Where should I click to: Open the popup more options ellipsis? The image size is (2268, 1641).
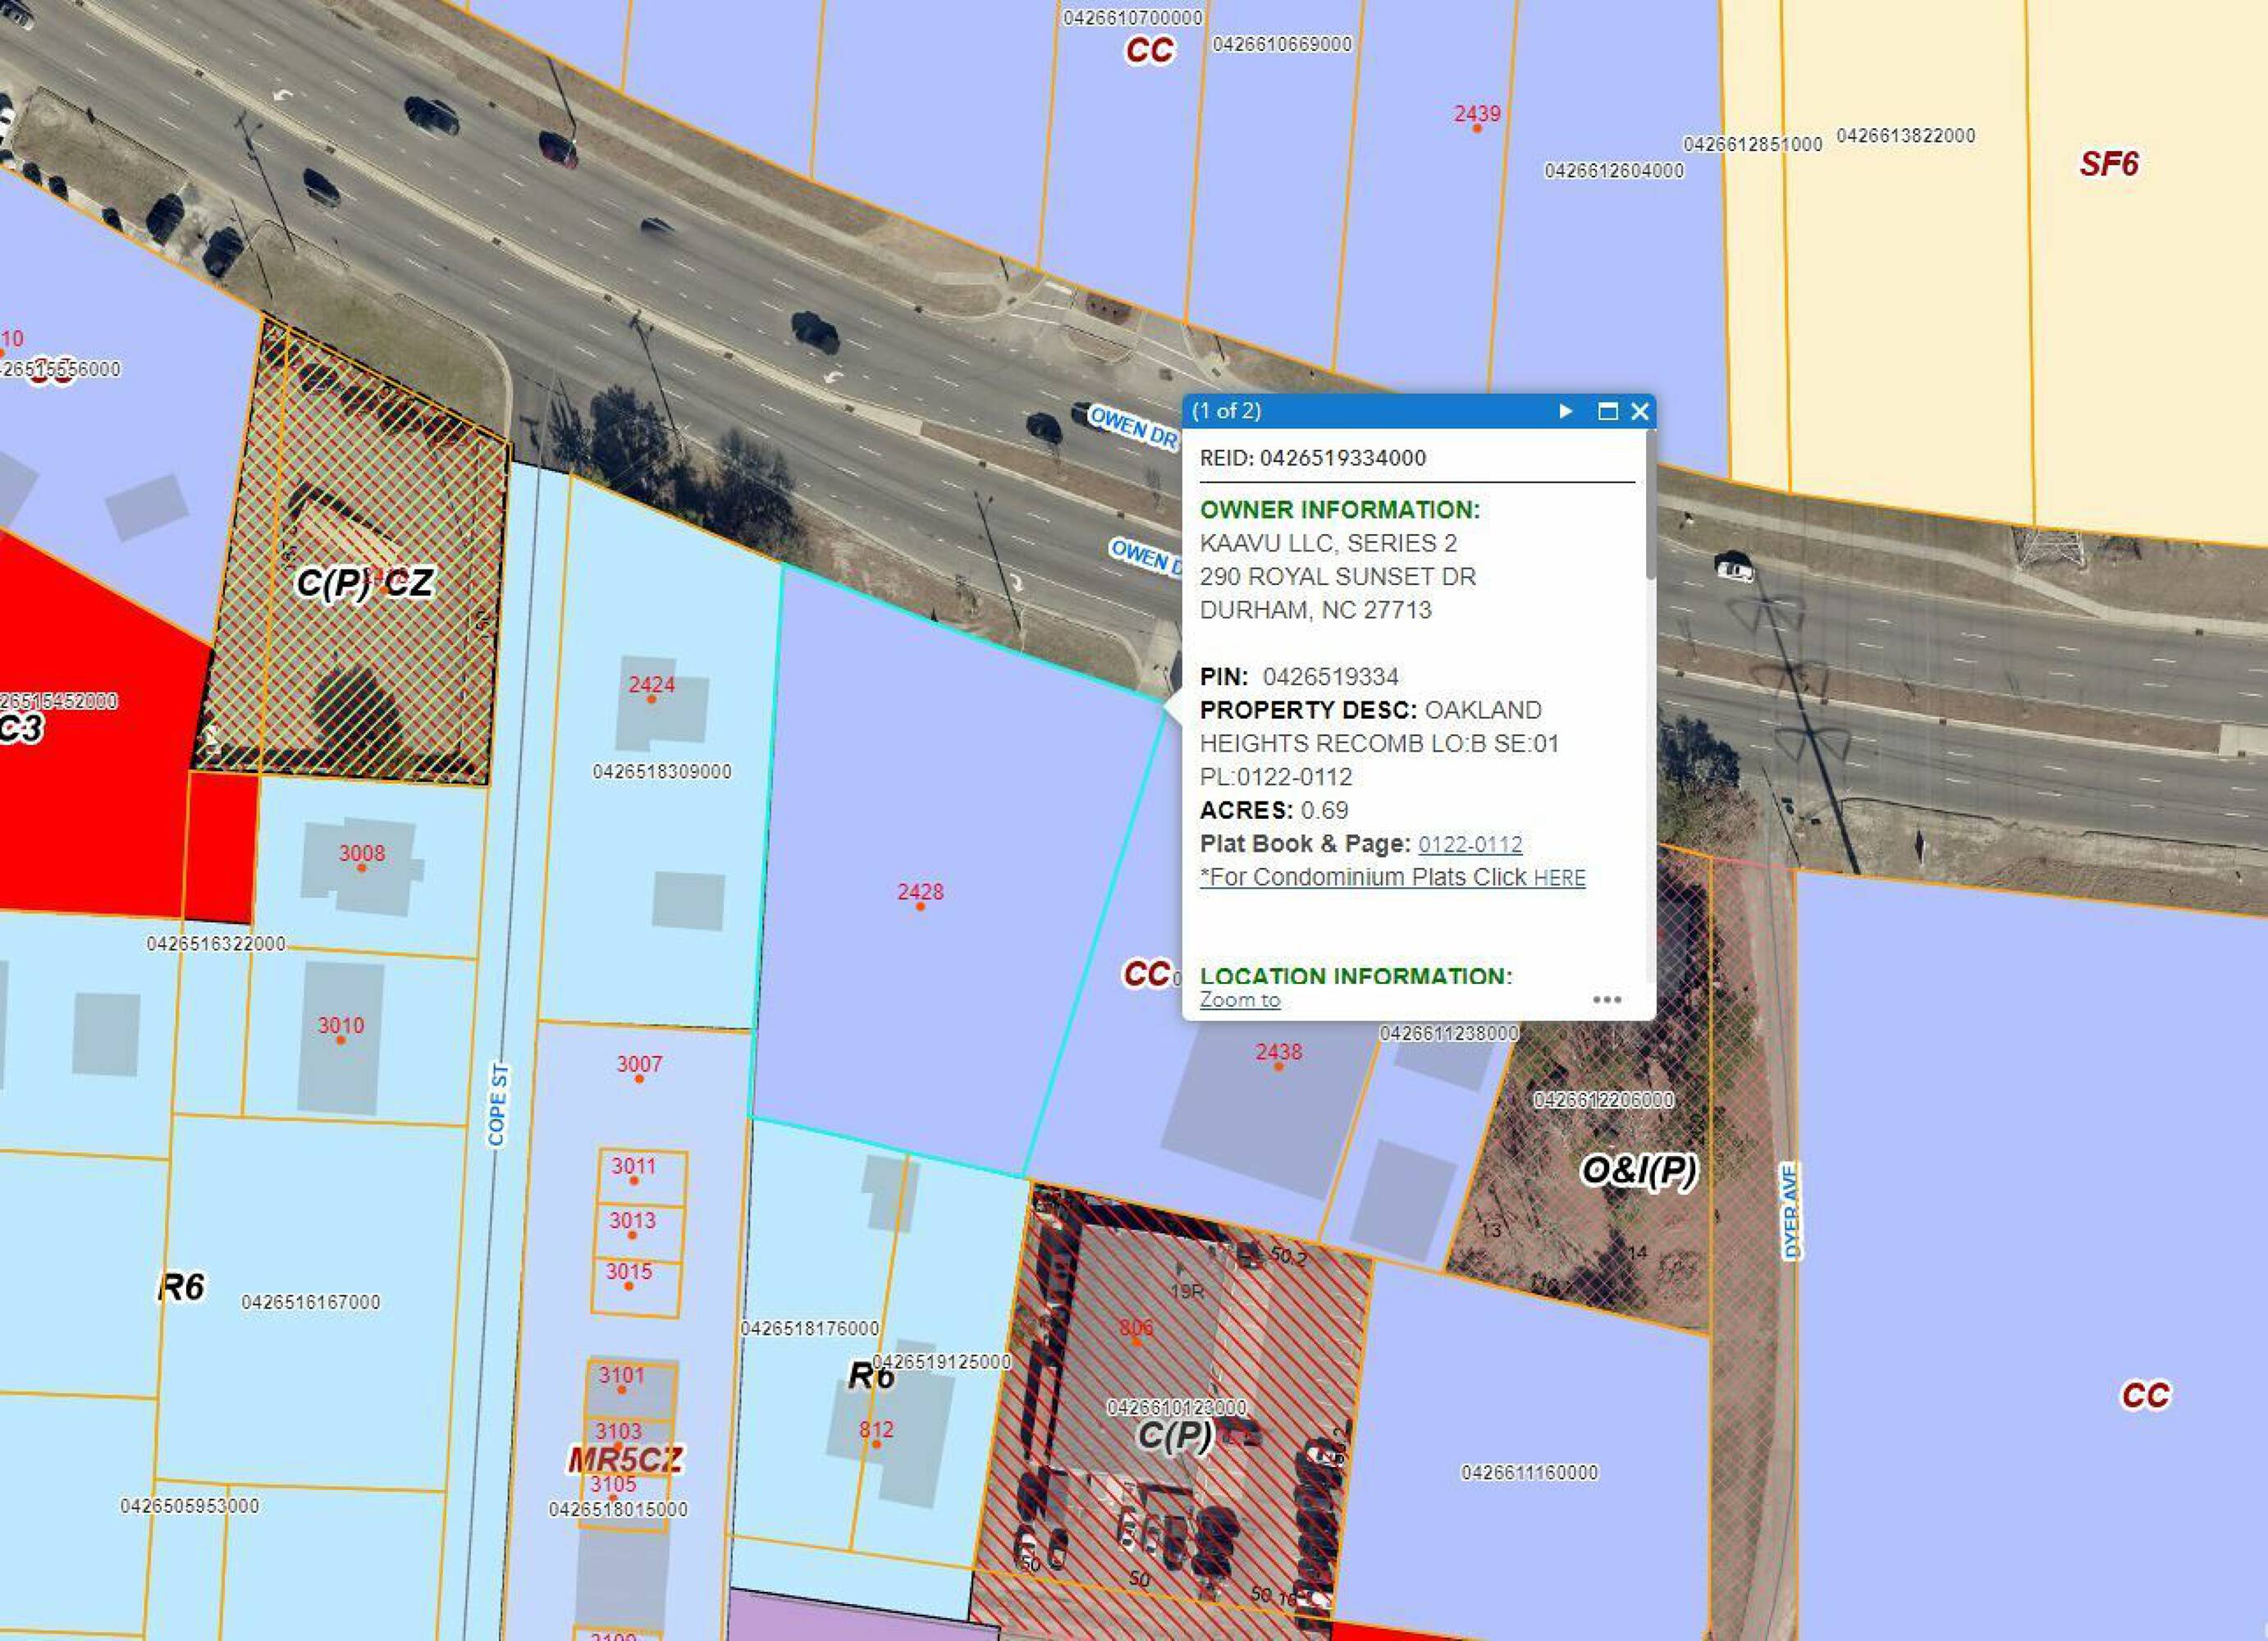click(x=1606, y=999)
